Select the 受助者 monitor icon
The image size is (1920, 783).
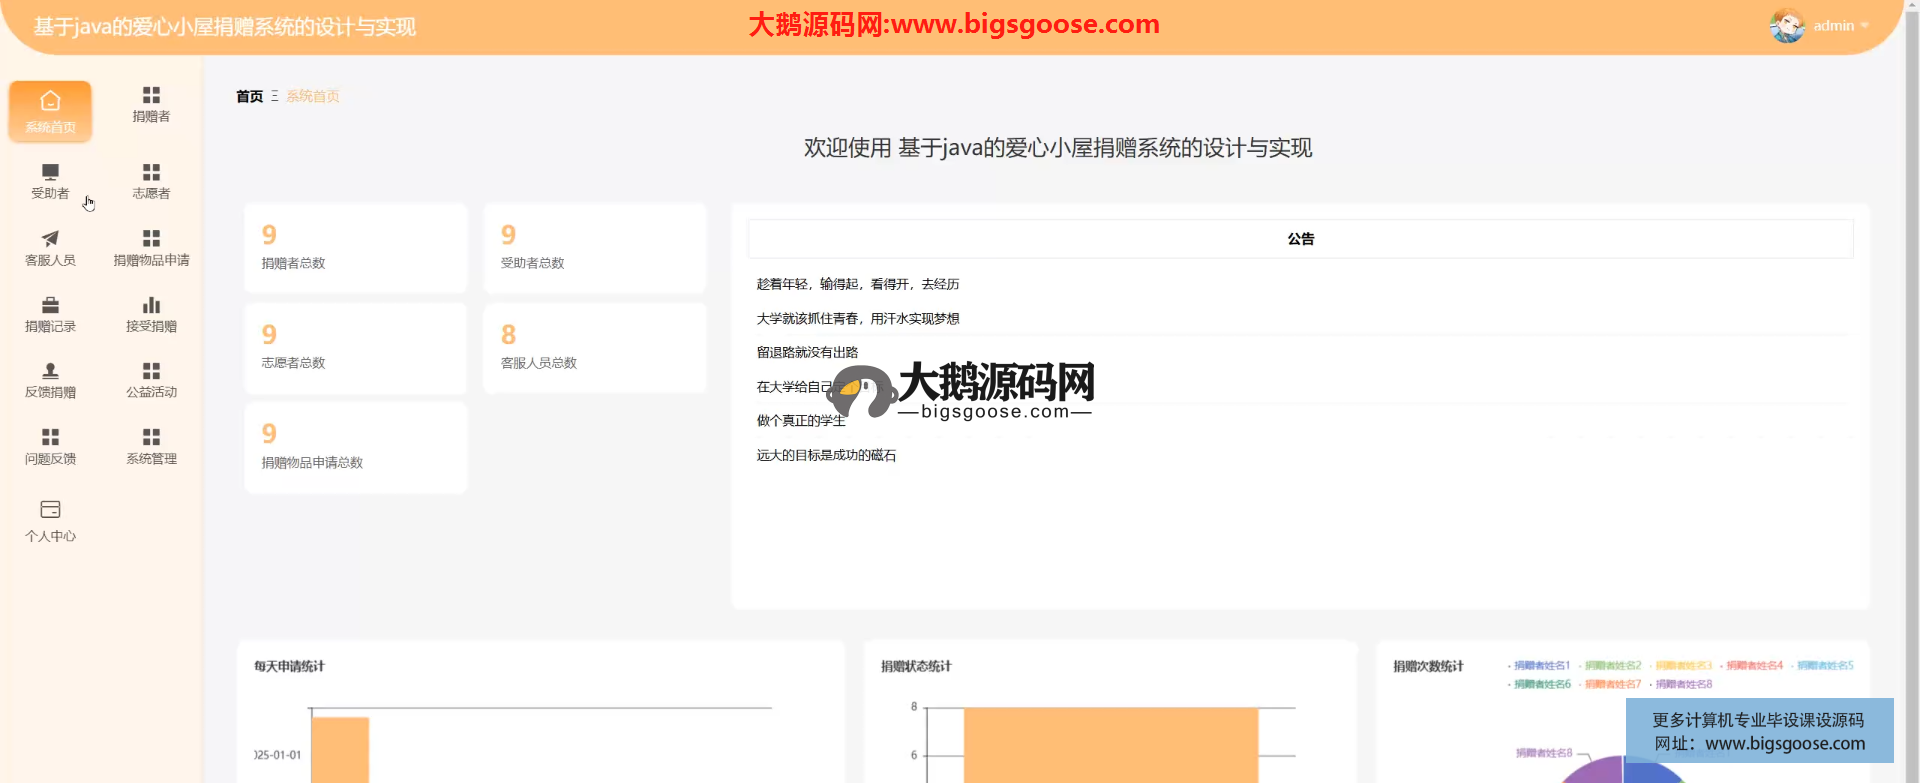50,172
